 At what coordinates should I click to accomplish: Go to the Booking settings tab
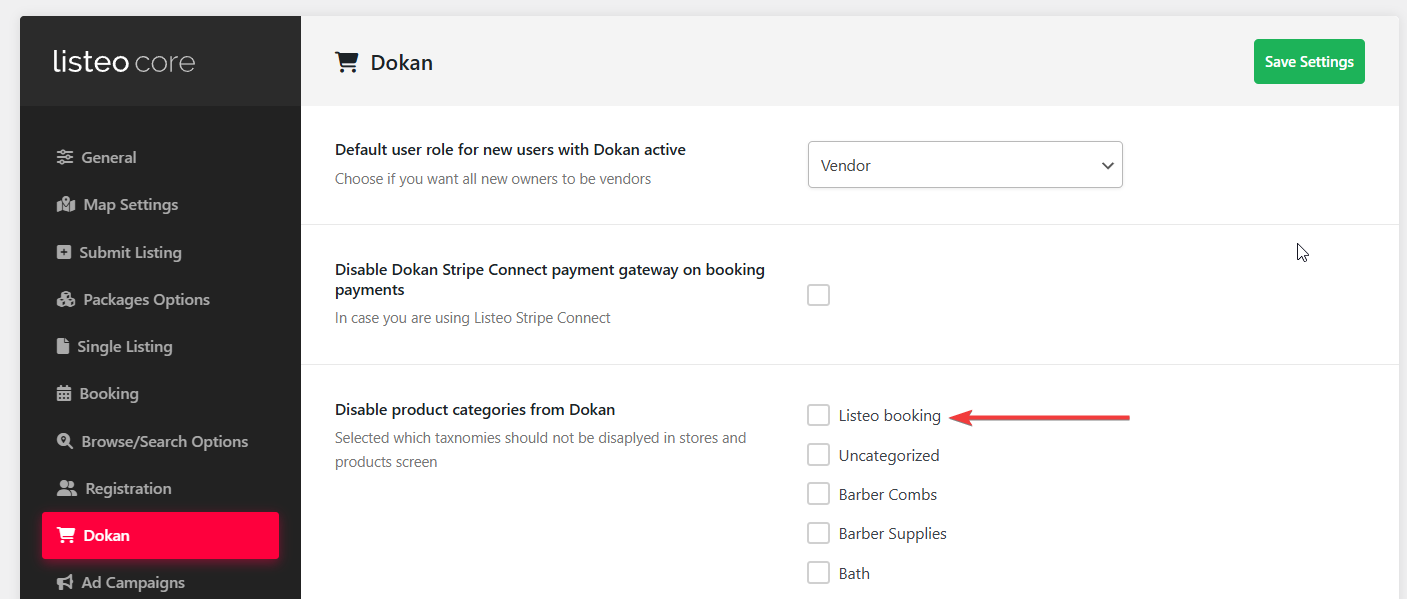point(108,394)
